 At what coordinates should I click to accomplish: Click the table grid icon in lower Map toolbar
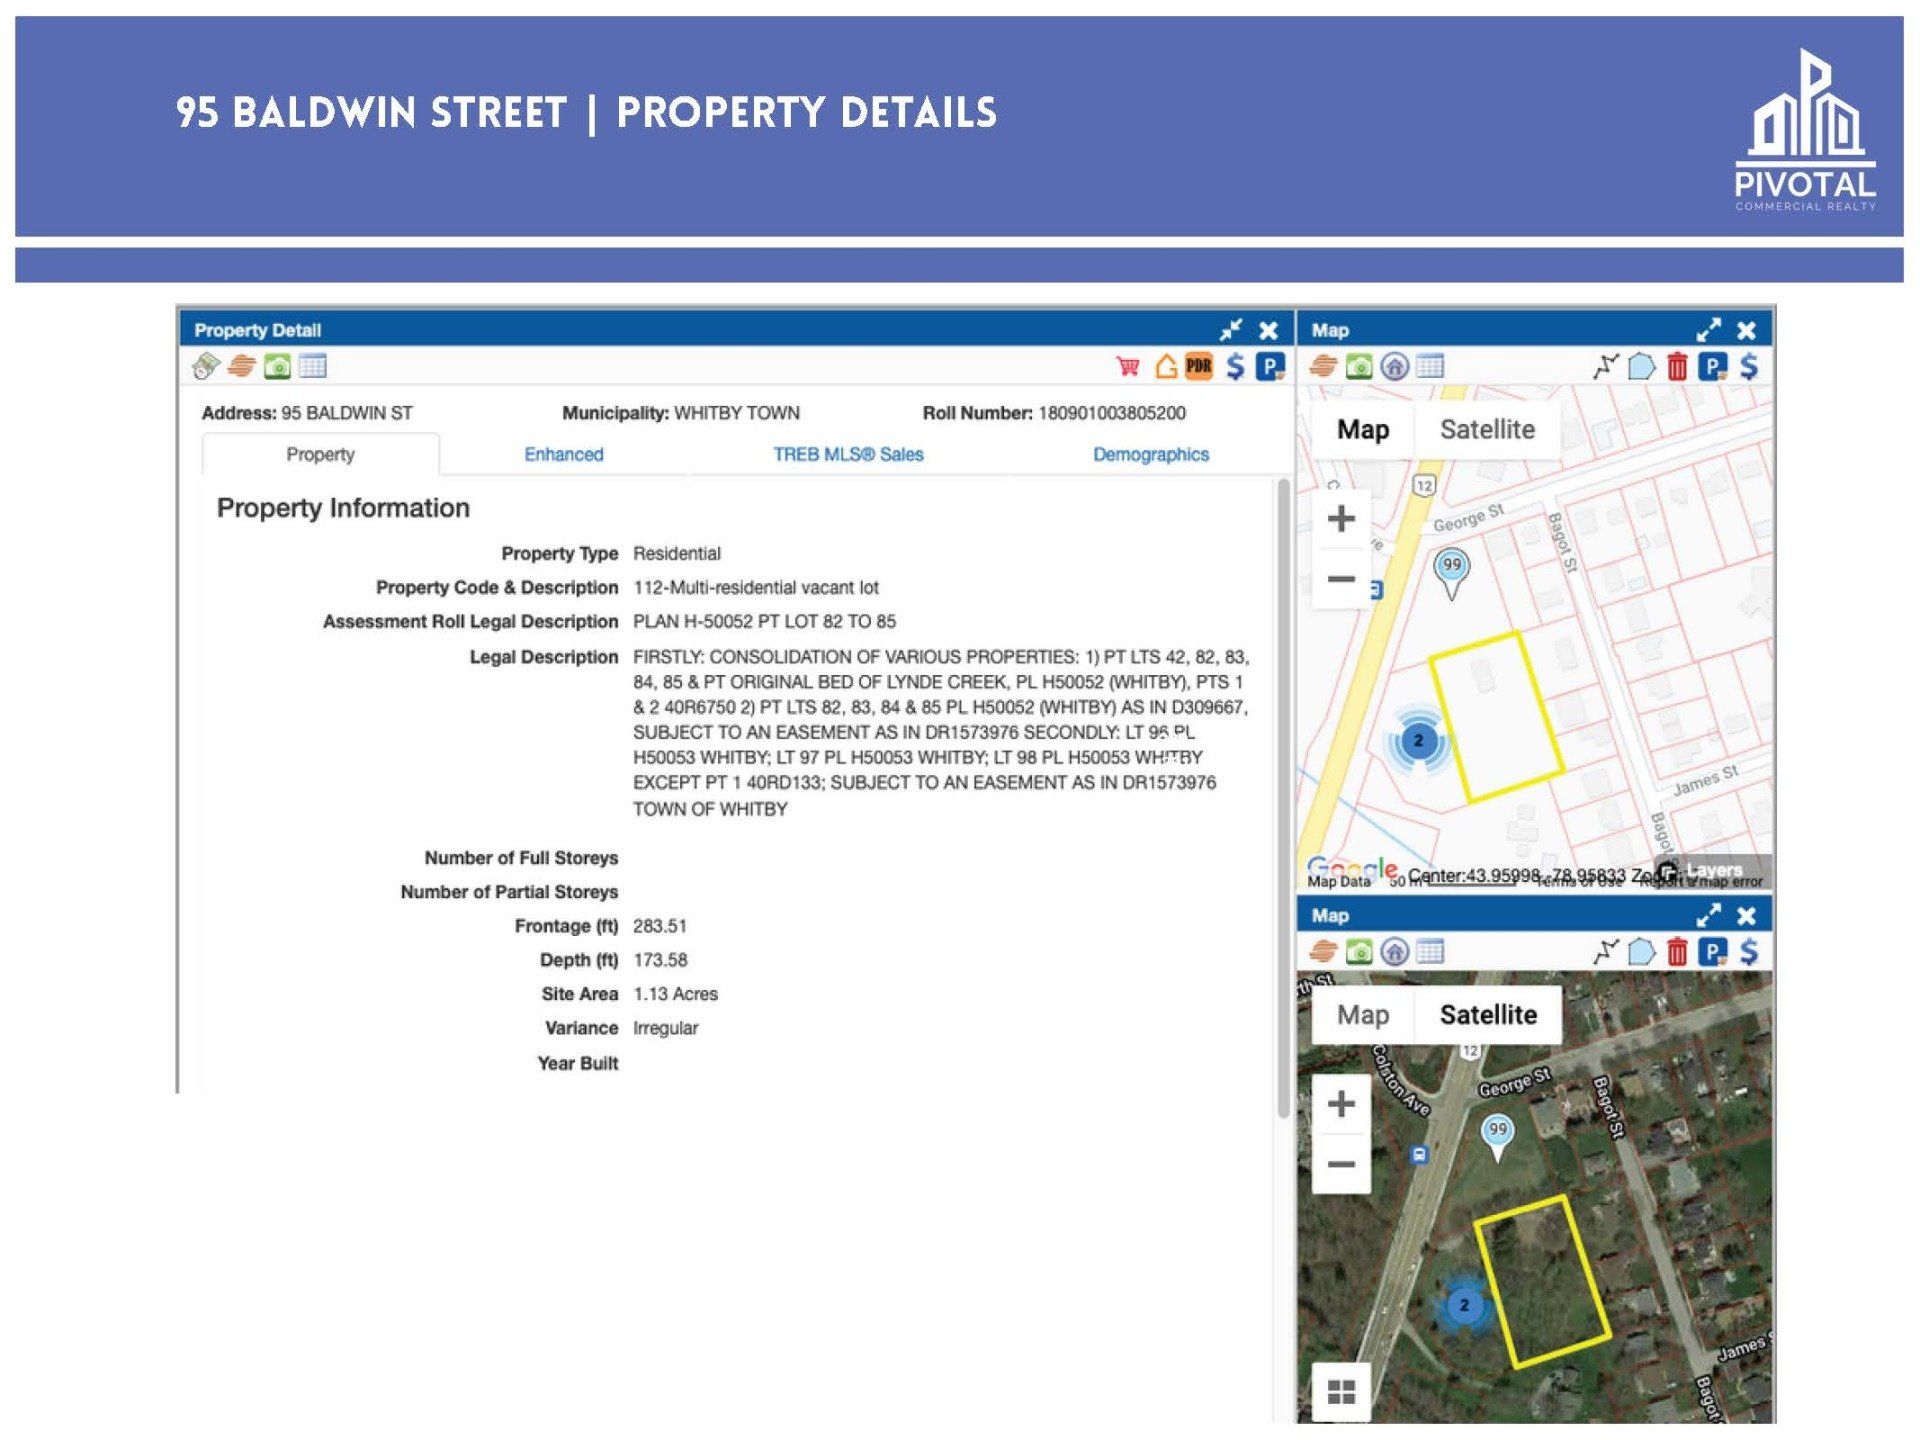1431,952
